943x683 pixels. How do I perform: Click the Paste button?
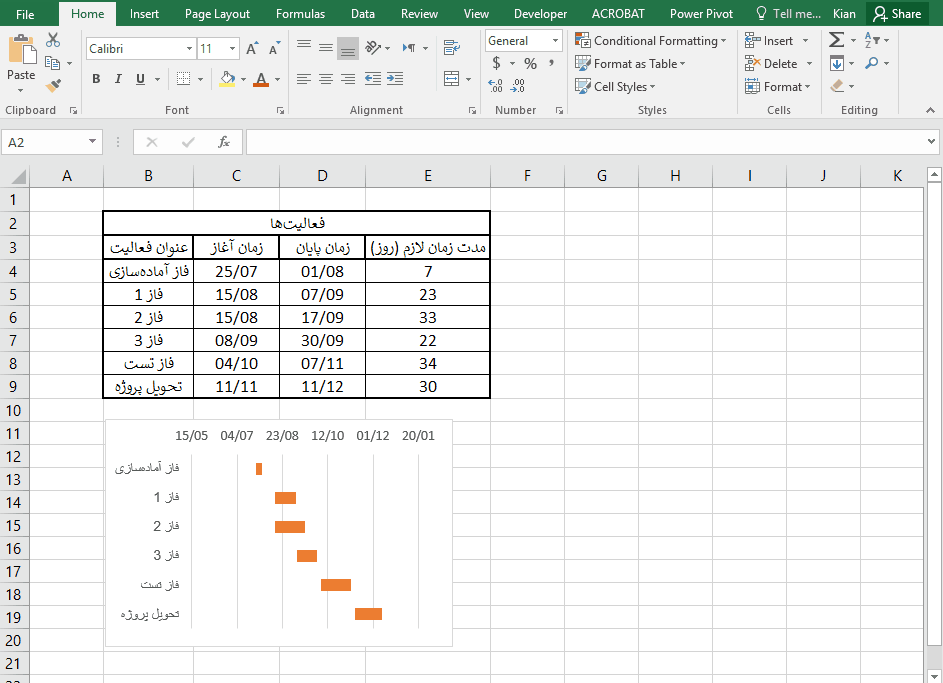pos(21,60)
